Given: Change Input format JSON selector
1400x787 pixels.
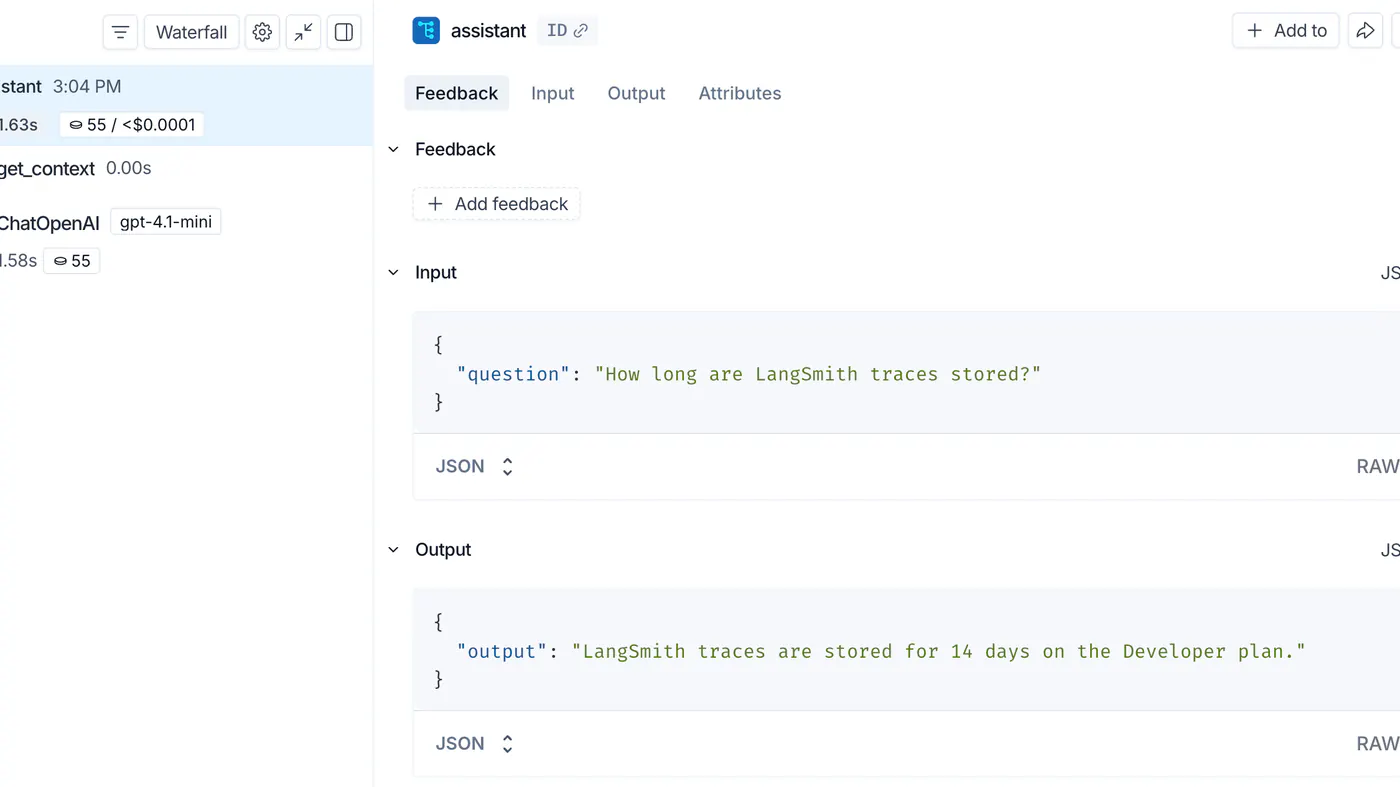Looking at the screenshot, I should coord(475,466).
